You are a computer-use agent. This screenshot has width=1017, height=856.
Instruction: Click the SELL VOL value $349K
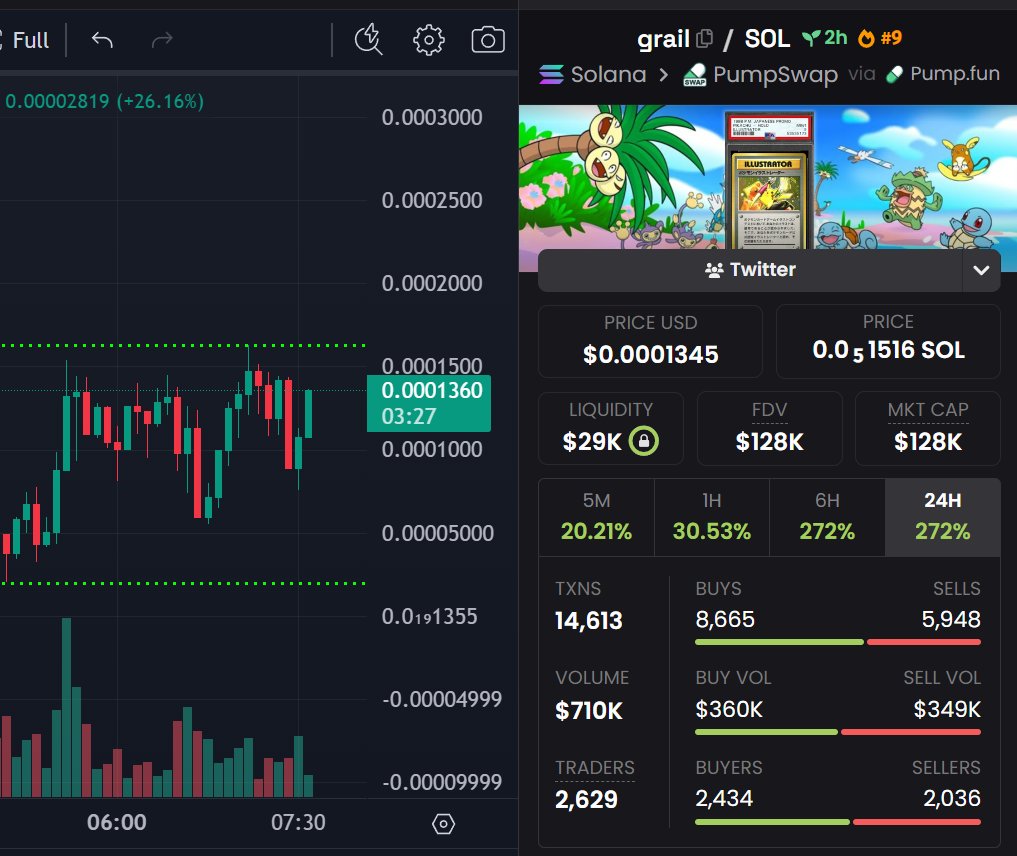tap(947, 709)
